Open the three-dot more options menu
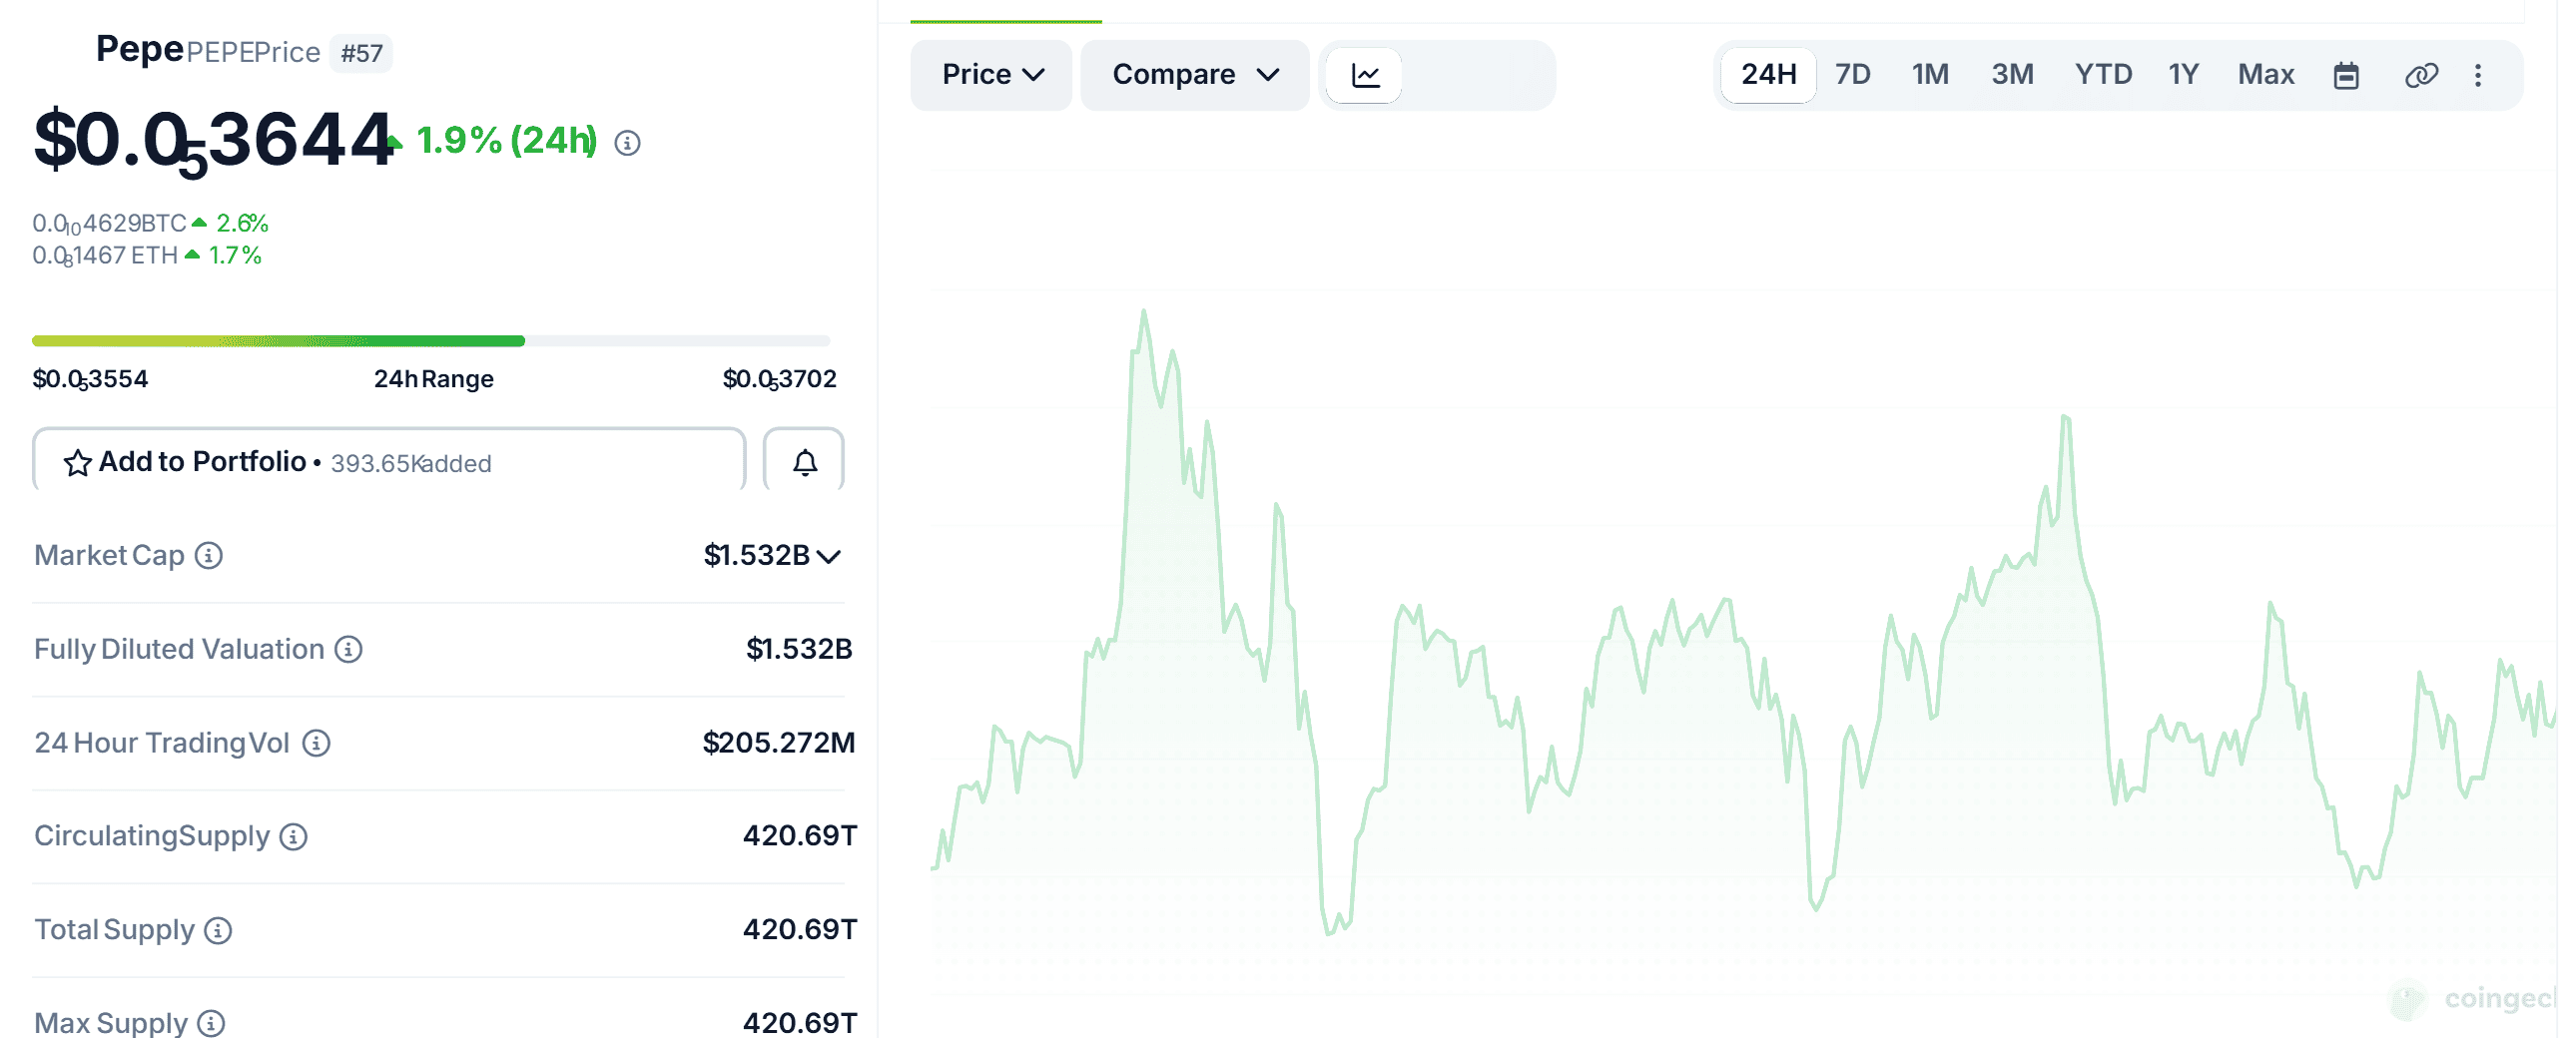Screen dimensions: 2576x1038 pos(2478,75)
